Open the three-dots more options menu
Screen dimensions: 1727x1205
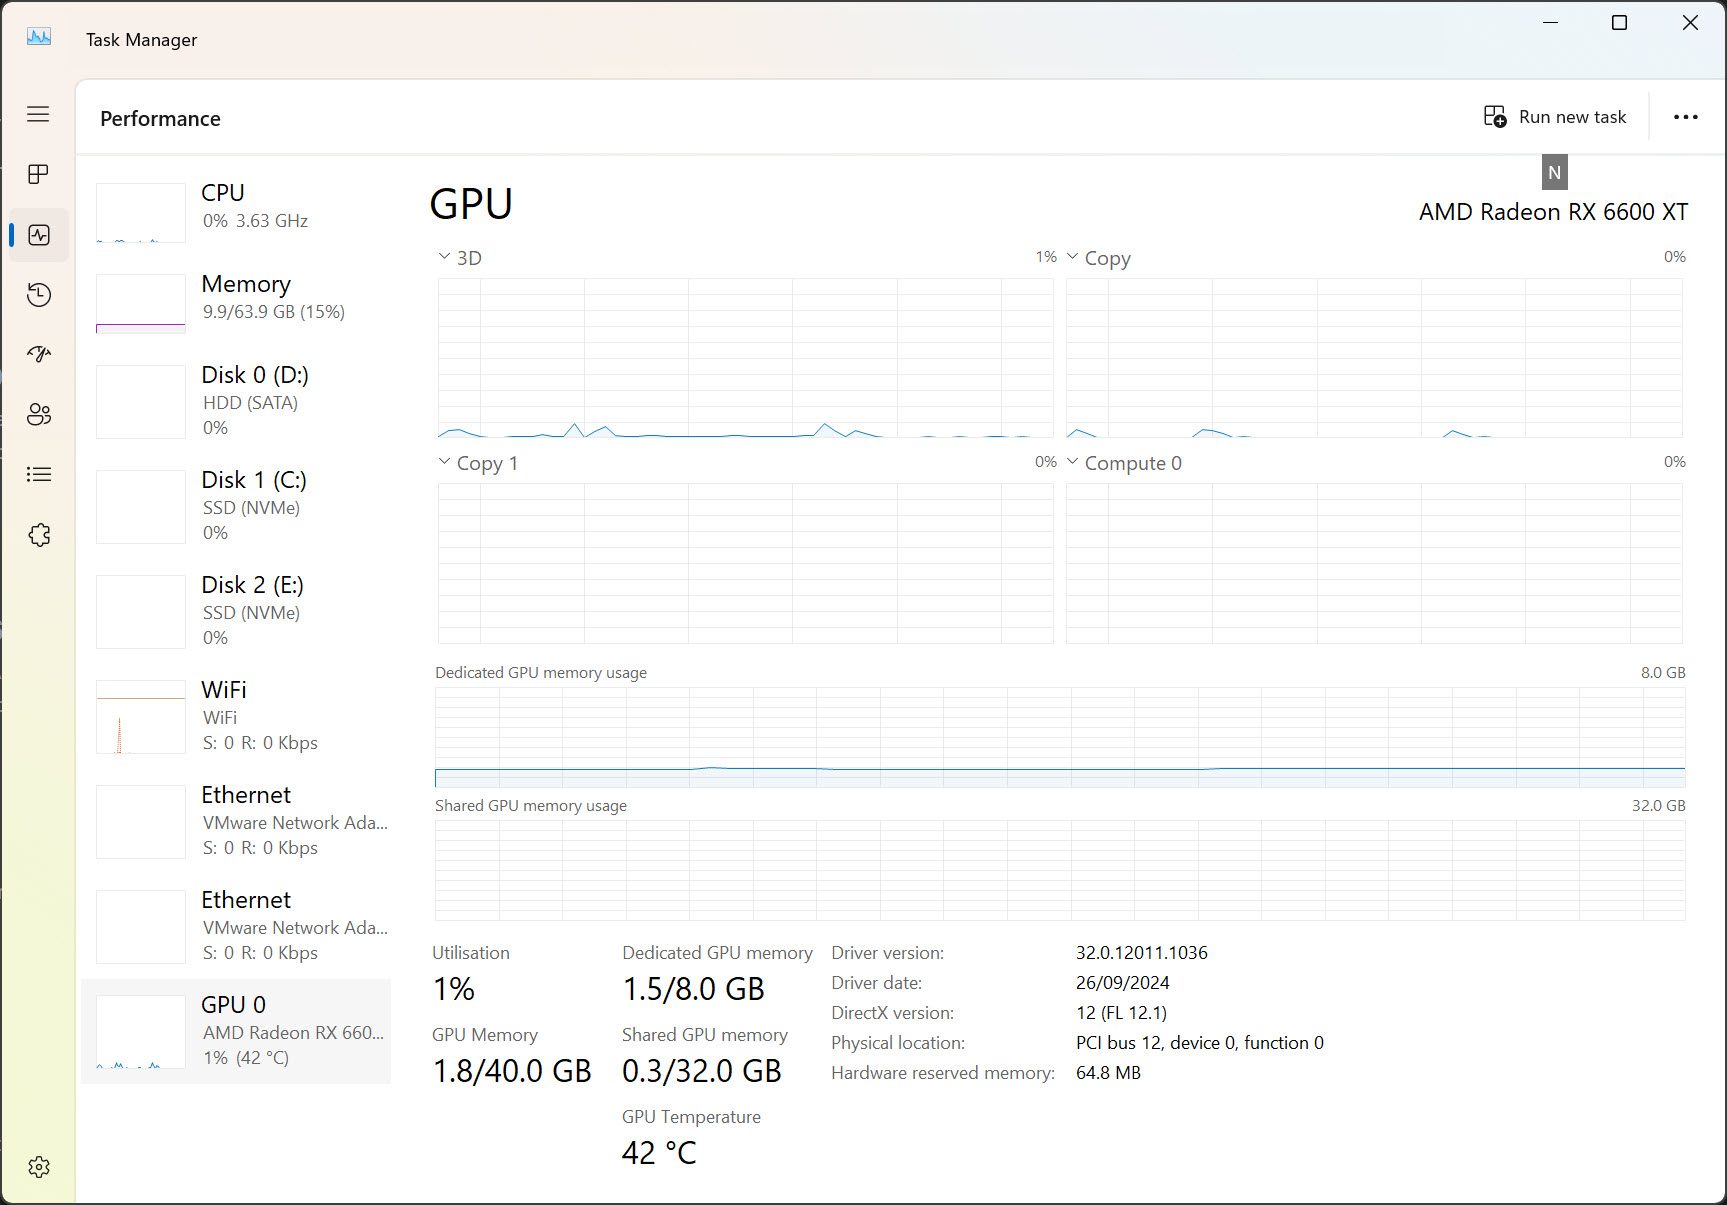click(1685, 117)
